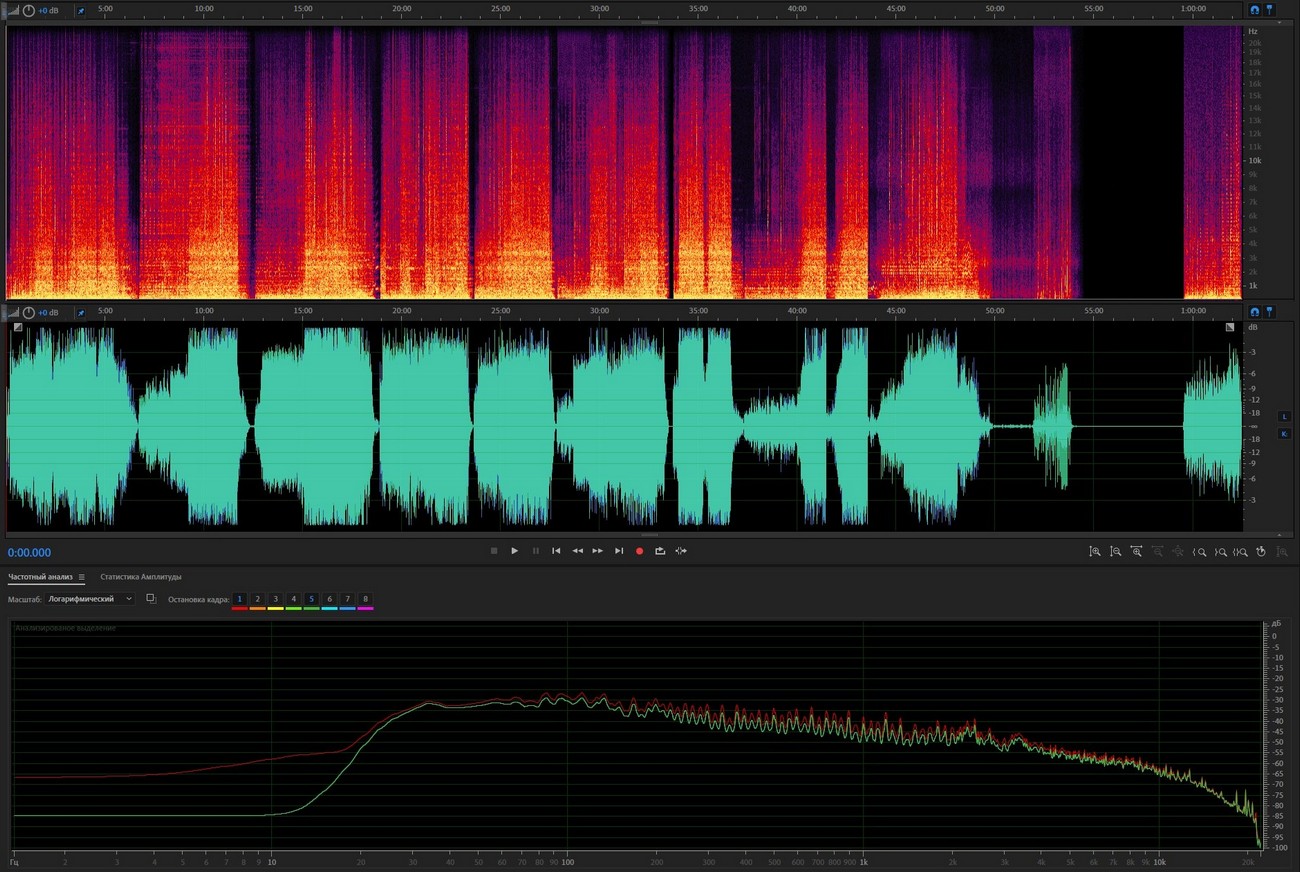Zoom to selection with double-bracket magnifier icon
The width and height of the screenshot is (1300, 872).
coord(1241,551)
